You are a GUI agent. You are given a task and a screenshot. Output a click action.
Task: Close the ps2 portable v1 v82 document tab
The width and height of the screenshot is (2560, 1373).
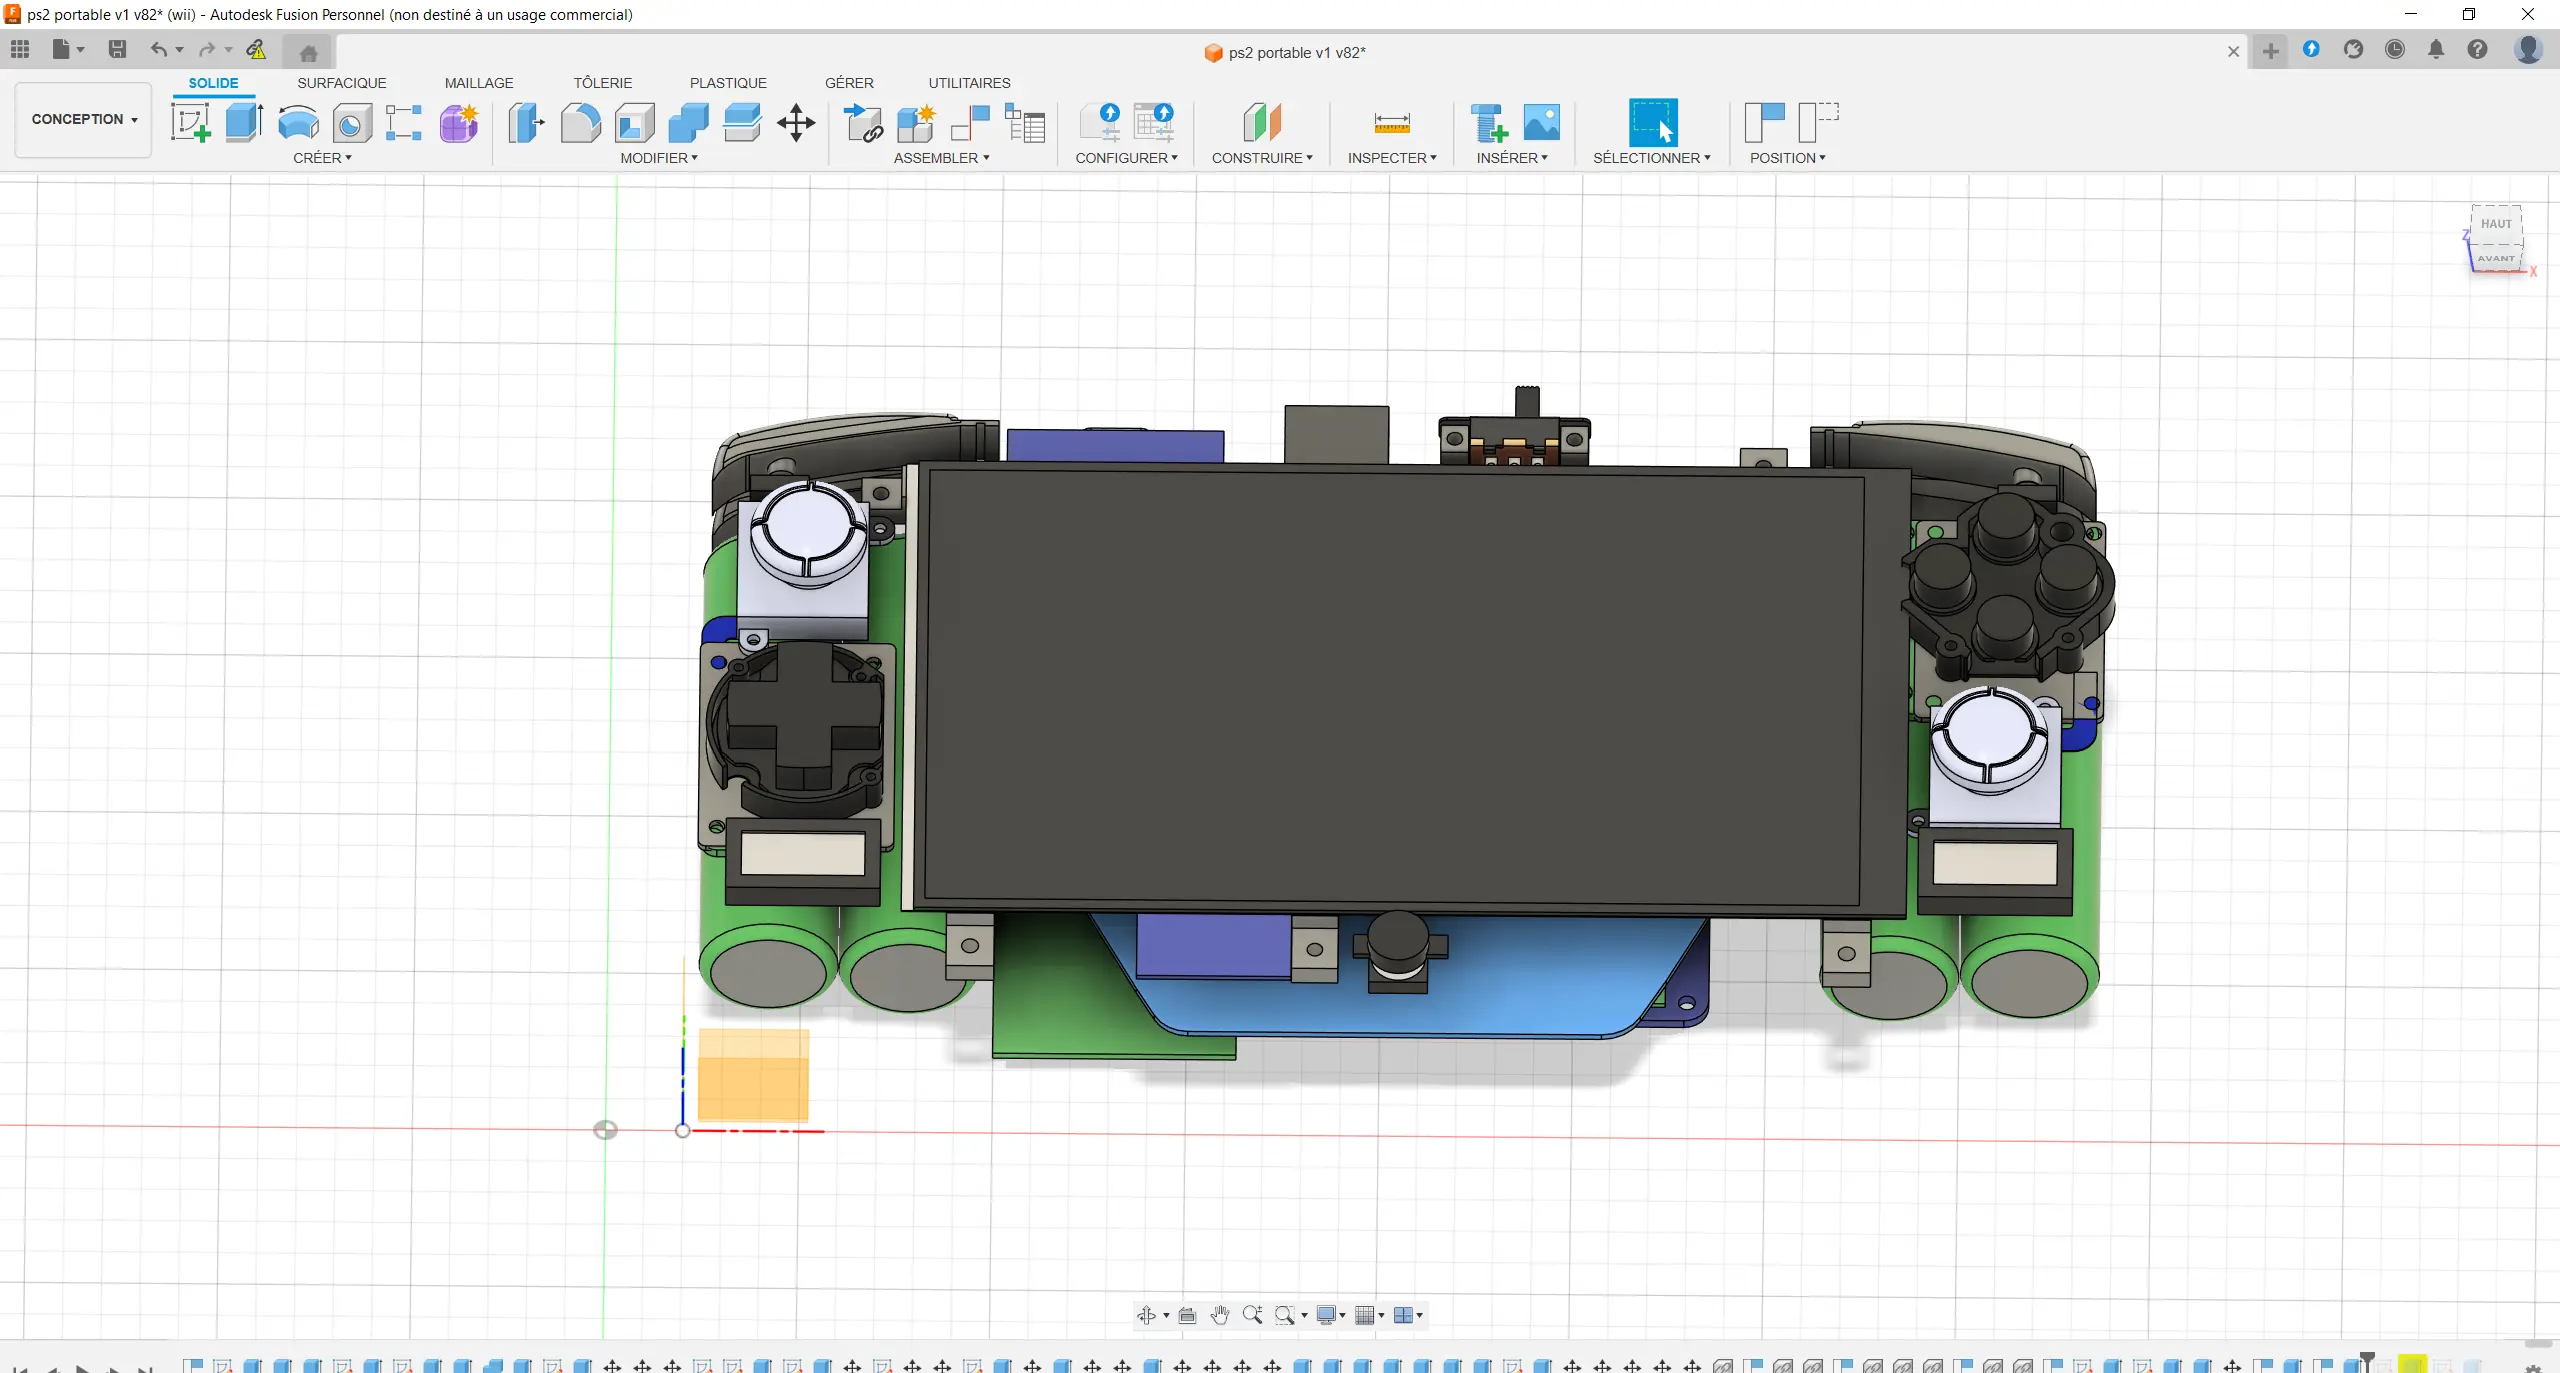2233,52
